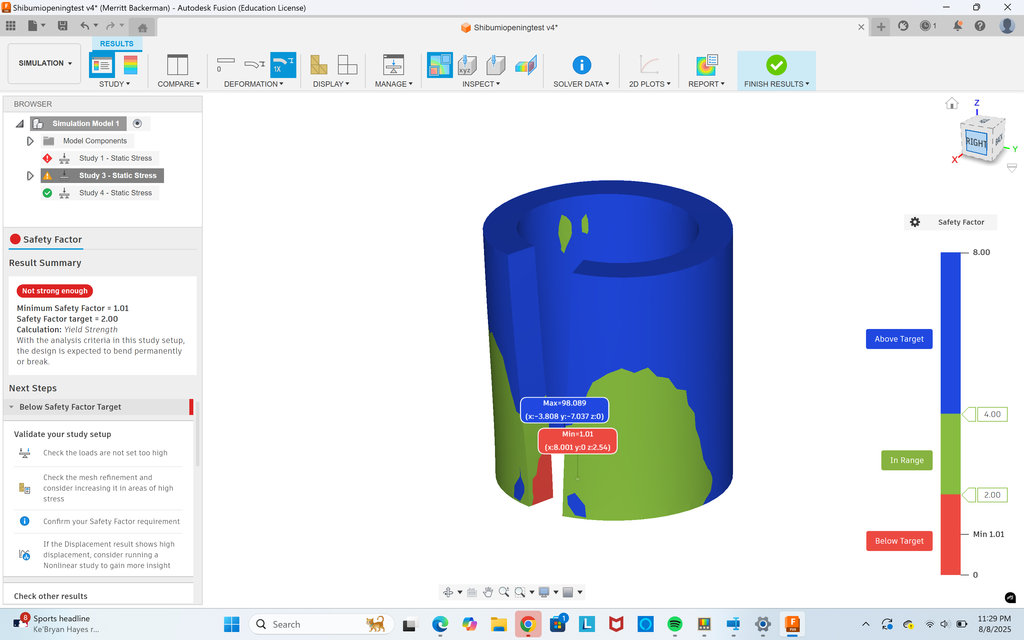
Task: Collapse the Simulation Model 1 tree node
Action: [20, 123]
